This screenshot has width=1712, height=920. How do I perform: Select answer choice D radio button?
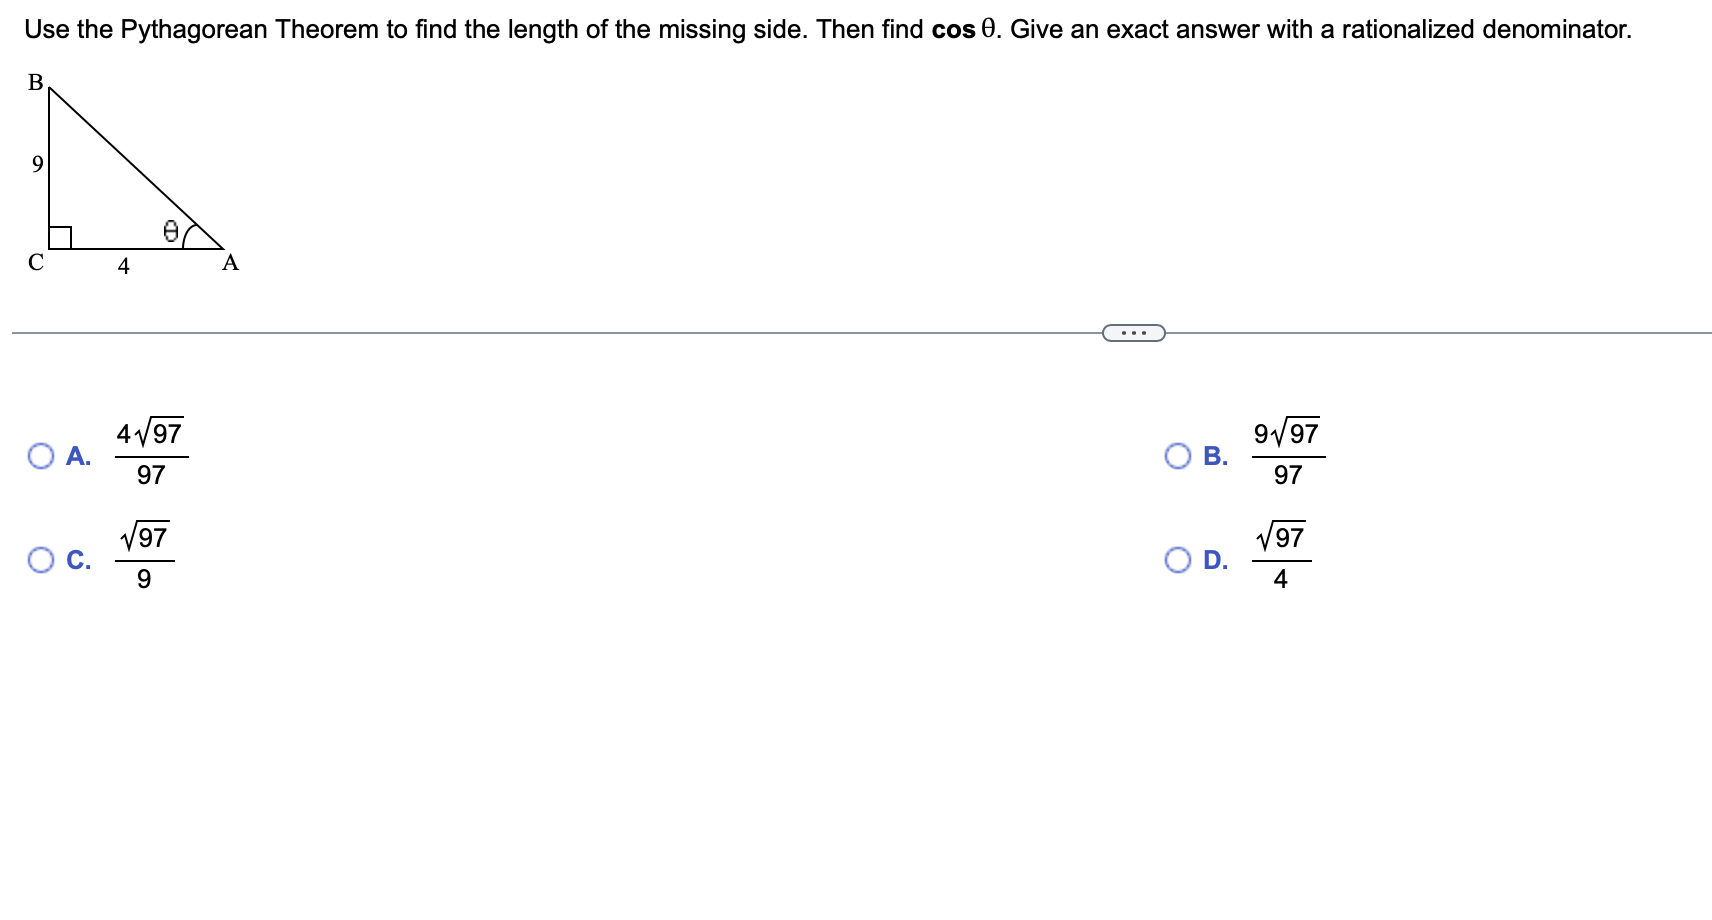click(1180, 561)
